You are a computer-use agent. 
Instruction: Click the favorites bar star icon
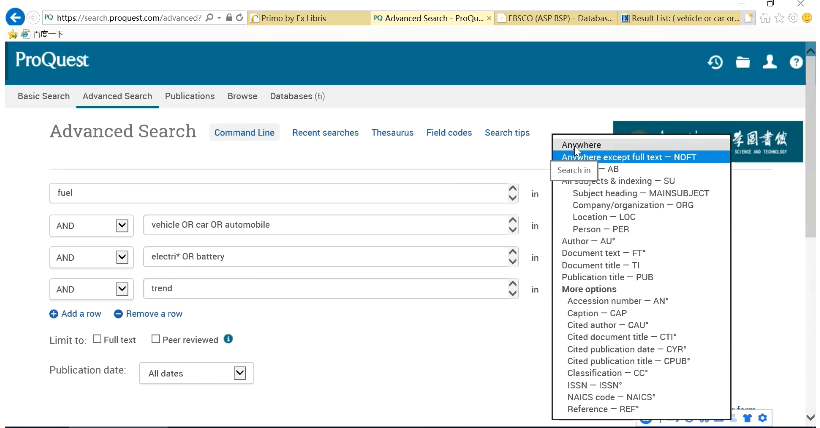(13, 34)
